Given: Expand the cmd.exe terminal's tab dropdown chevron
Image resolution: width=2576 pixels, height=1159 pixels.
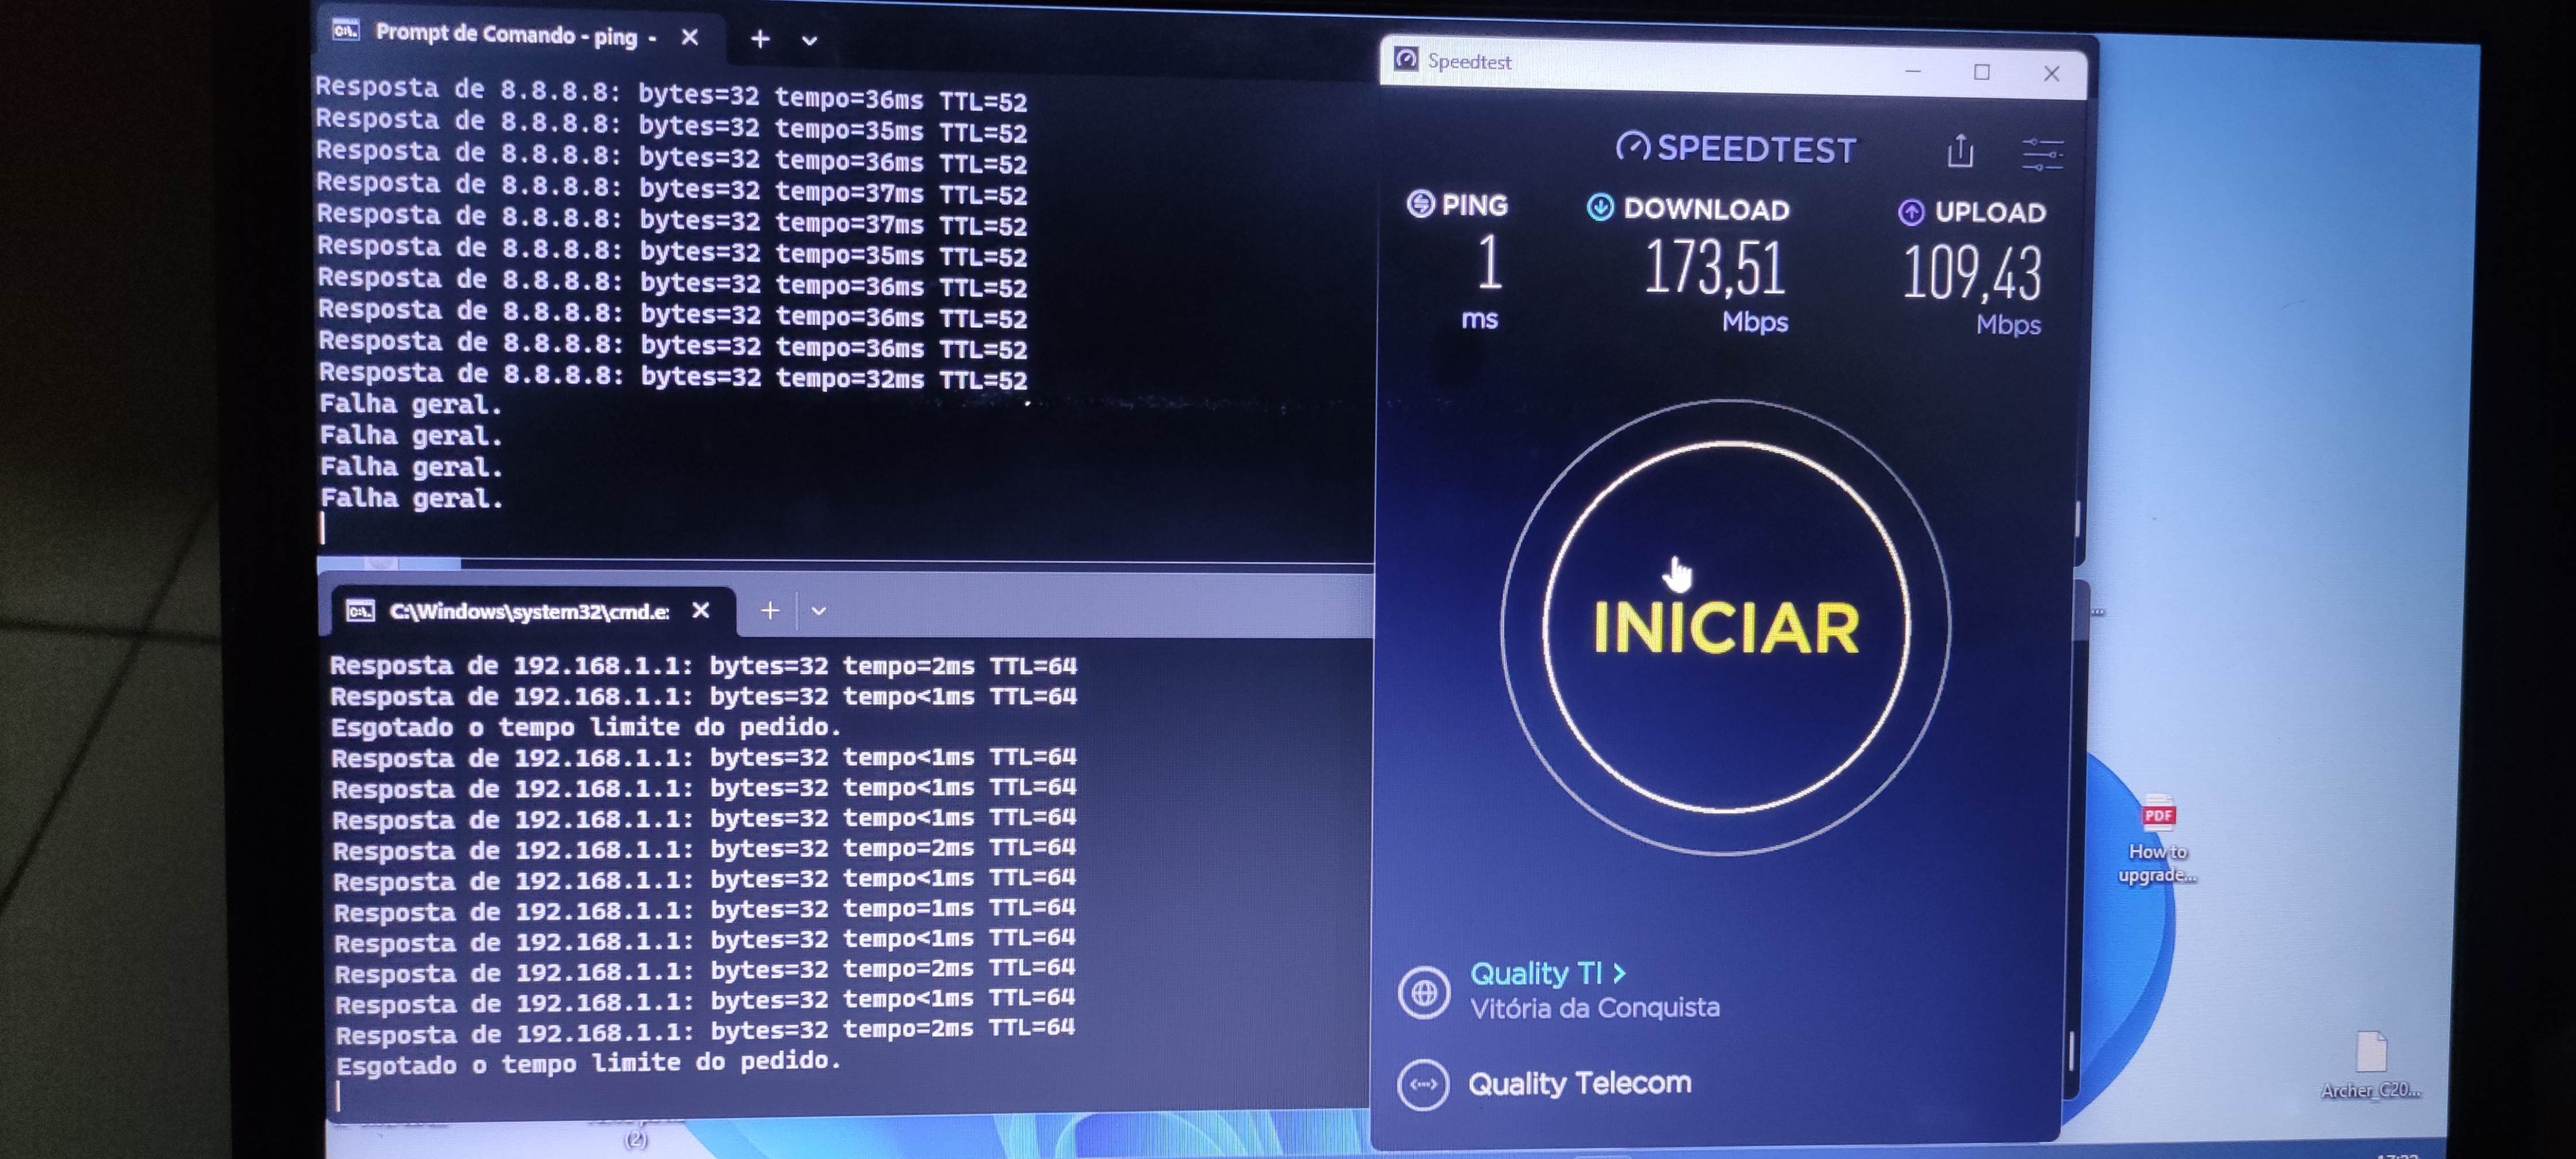Looking at the screenshot, I should tap(818, 611).
